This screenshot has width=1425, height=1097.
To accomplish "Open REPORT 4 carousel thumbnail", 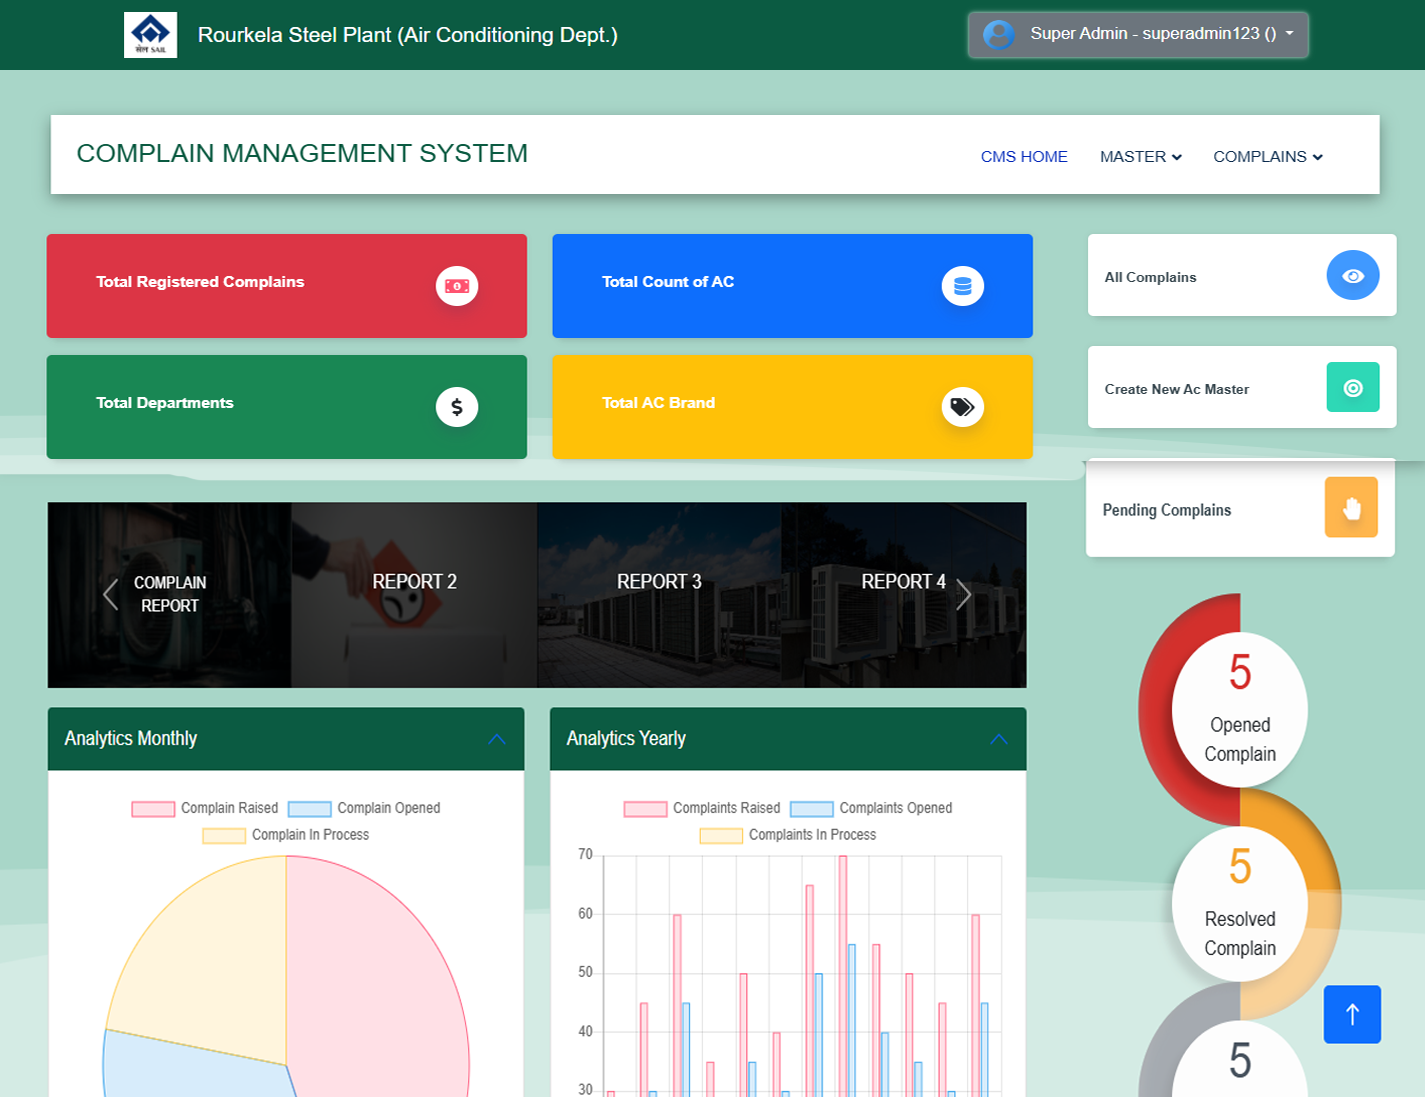I will click(904, 595).
